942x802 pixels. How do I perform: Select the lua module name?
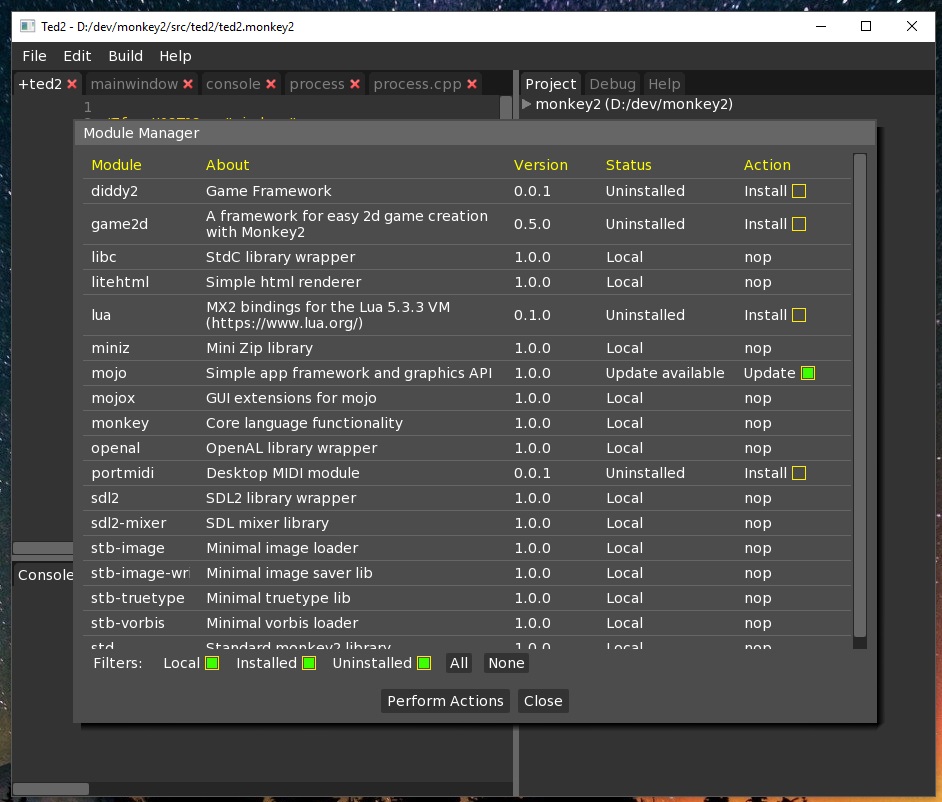101,315
